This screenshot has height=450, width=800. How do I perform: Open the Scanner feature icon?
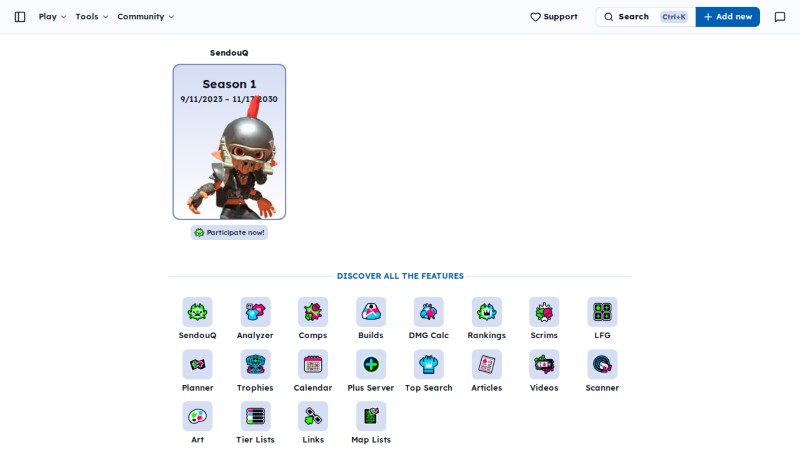point(602,364)
